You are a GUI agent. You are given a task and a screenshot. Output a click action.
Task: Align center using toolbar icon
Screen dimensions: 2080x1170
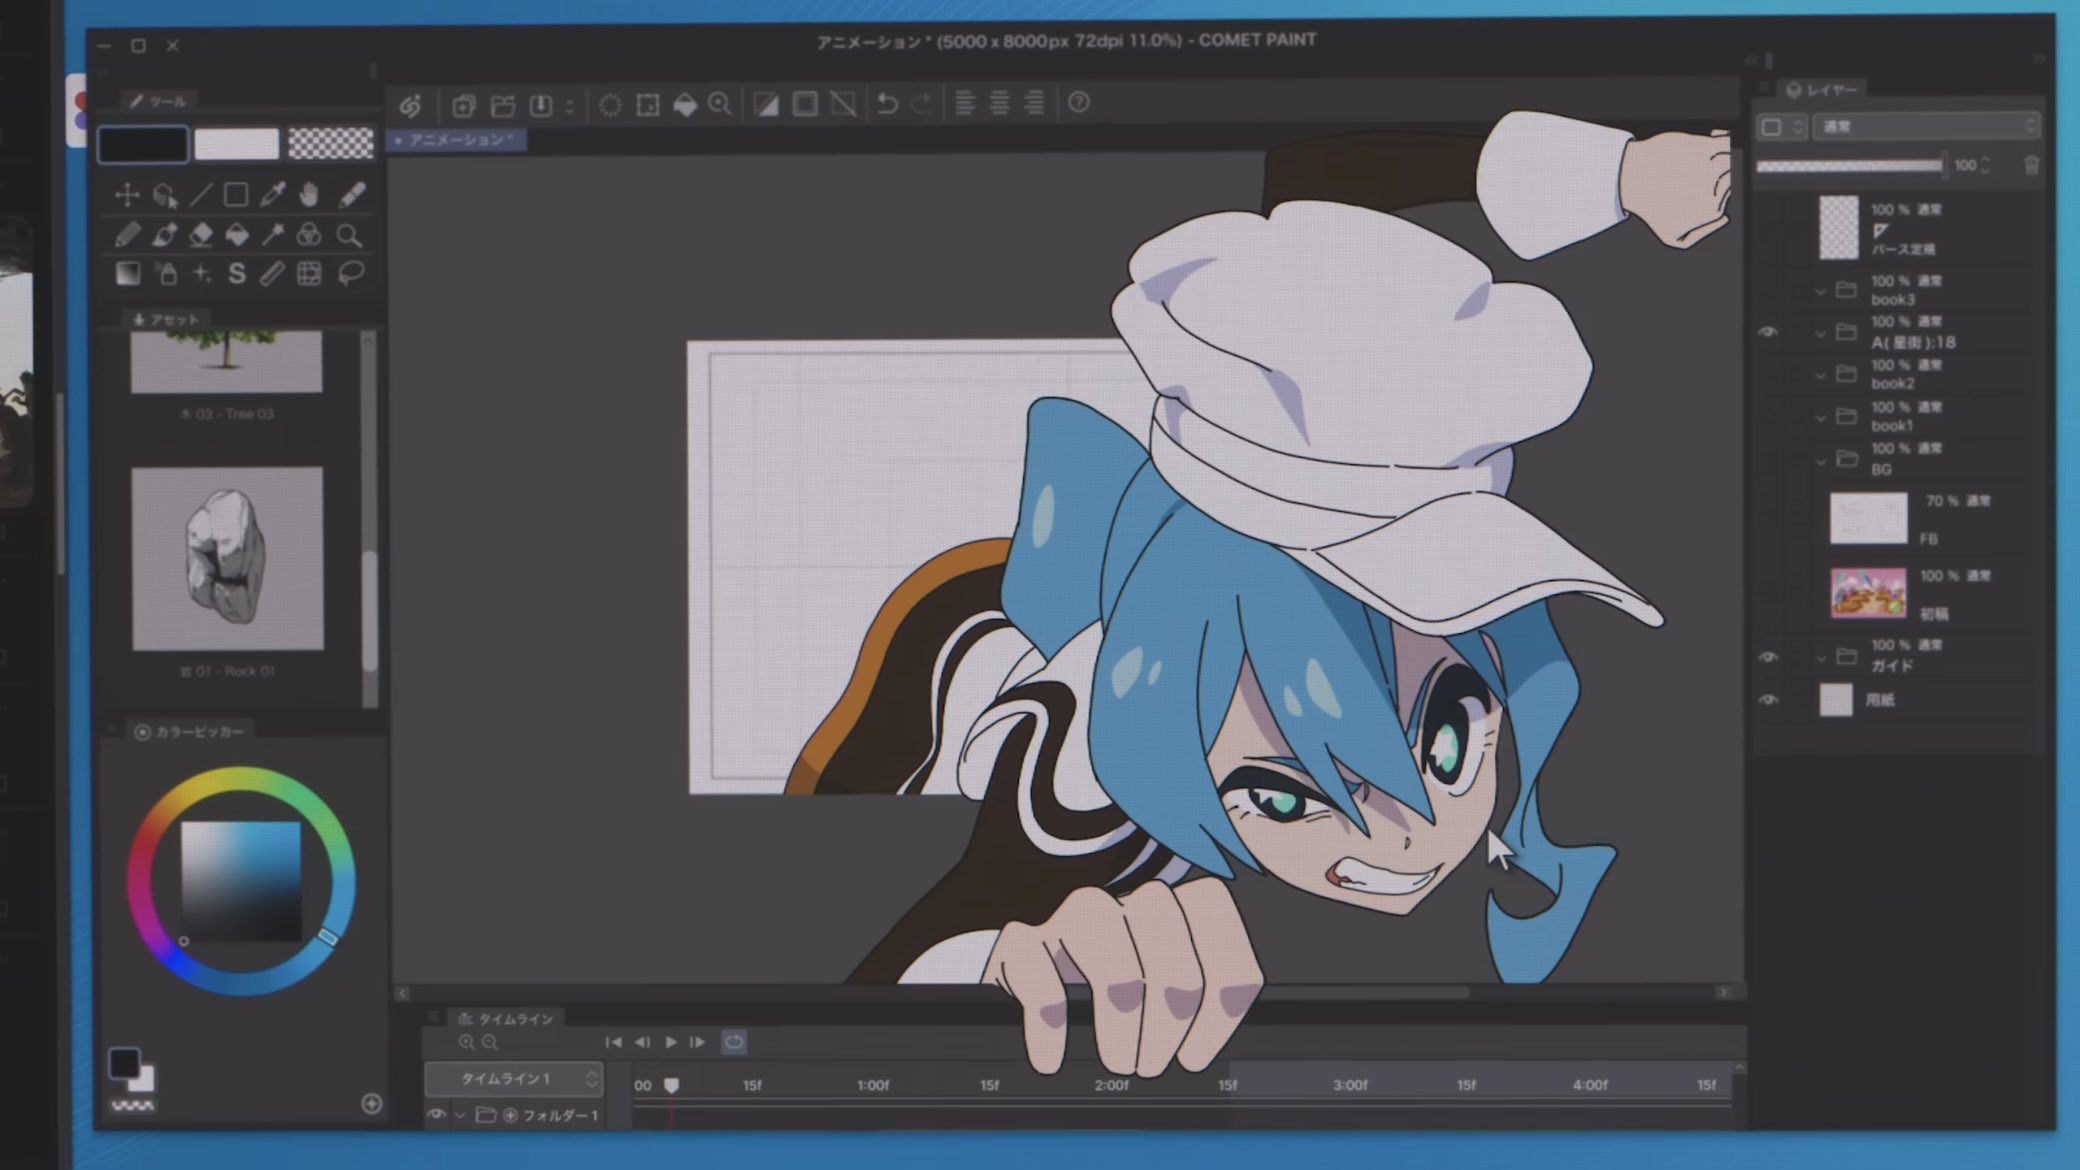[x=999, y=102]
